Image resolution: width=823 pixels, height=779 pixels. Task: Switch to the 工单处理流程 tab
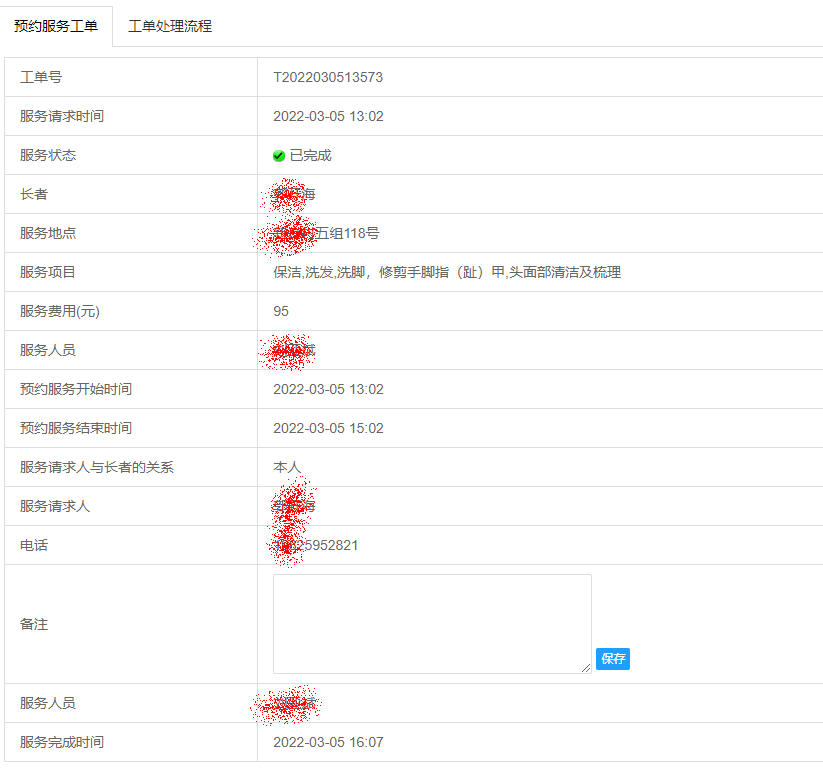point(170,26)
